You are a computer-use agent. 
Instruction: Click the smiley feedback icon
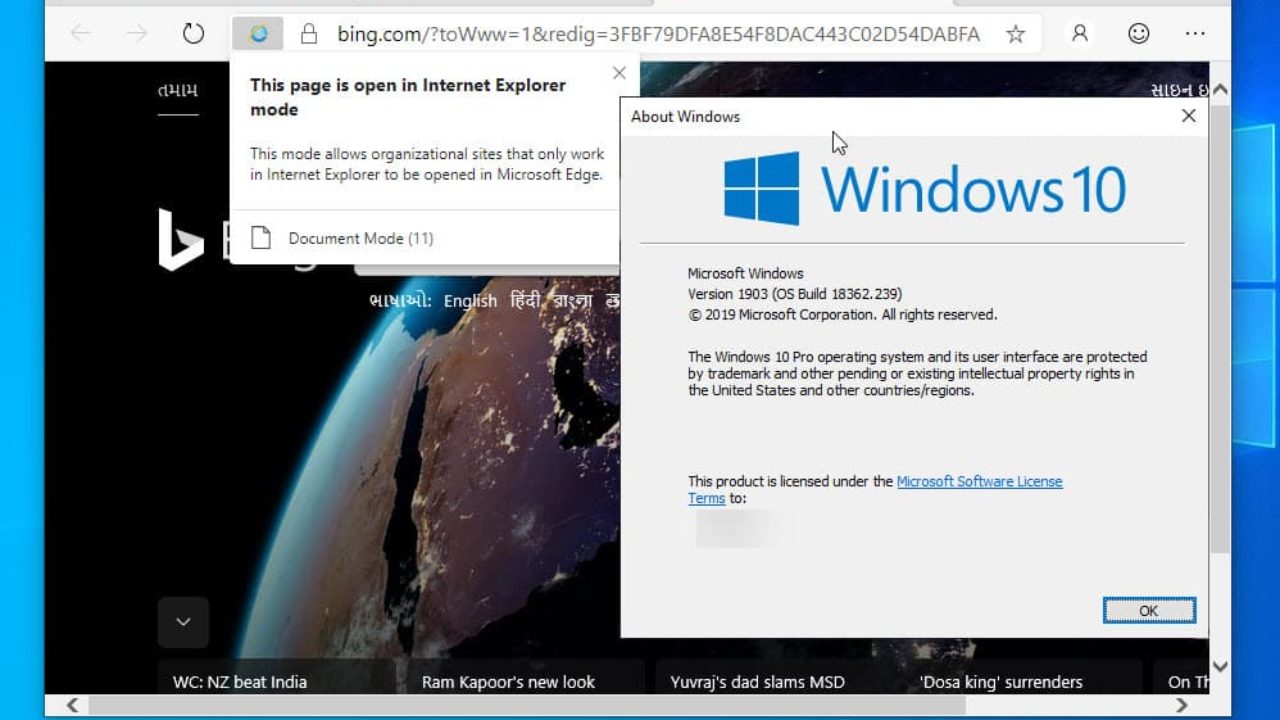[1139, 34]
